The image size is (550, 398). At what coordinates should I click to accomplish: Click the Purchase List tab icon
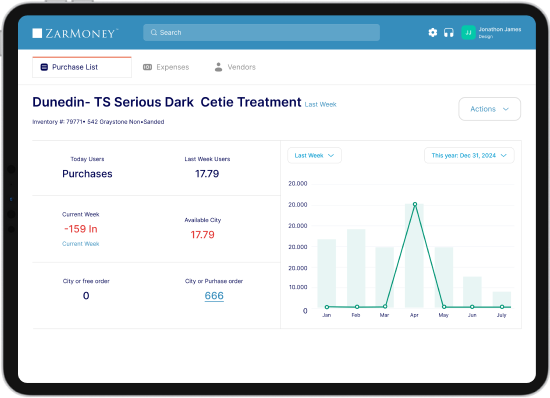coord(44,67)
